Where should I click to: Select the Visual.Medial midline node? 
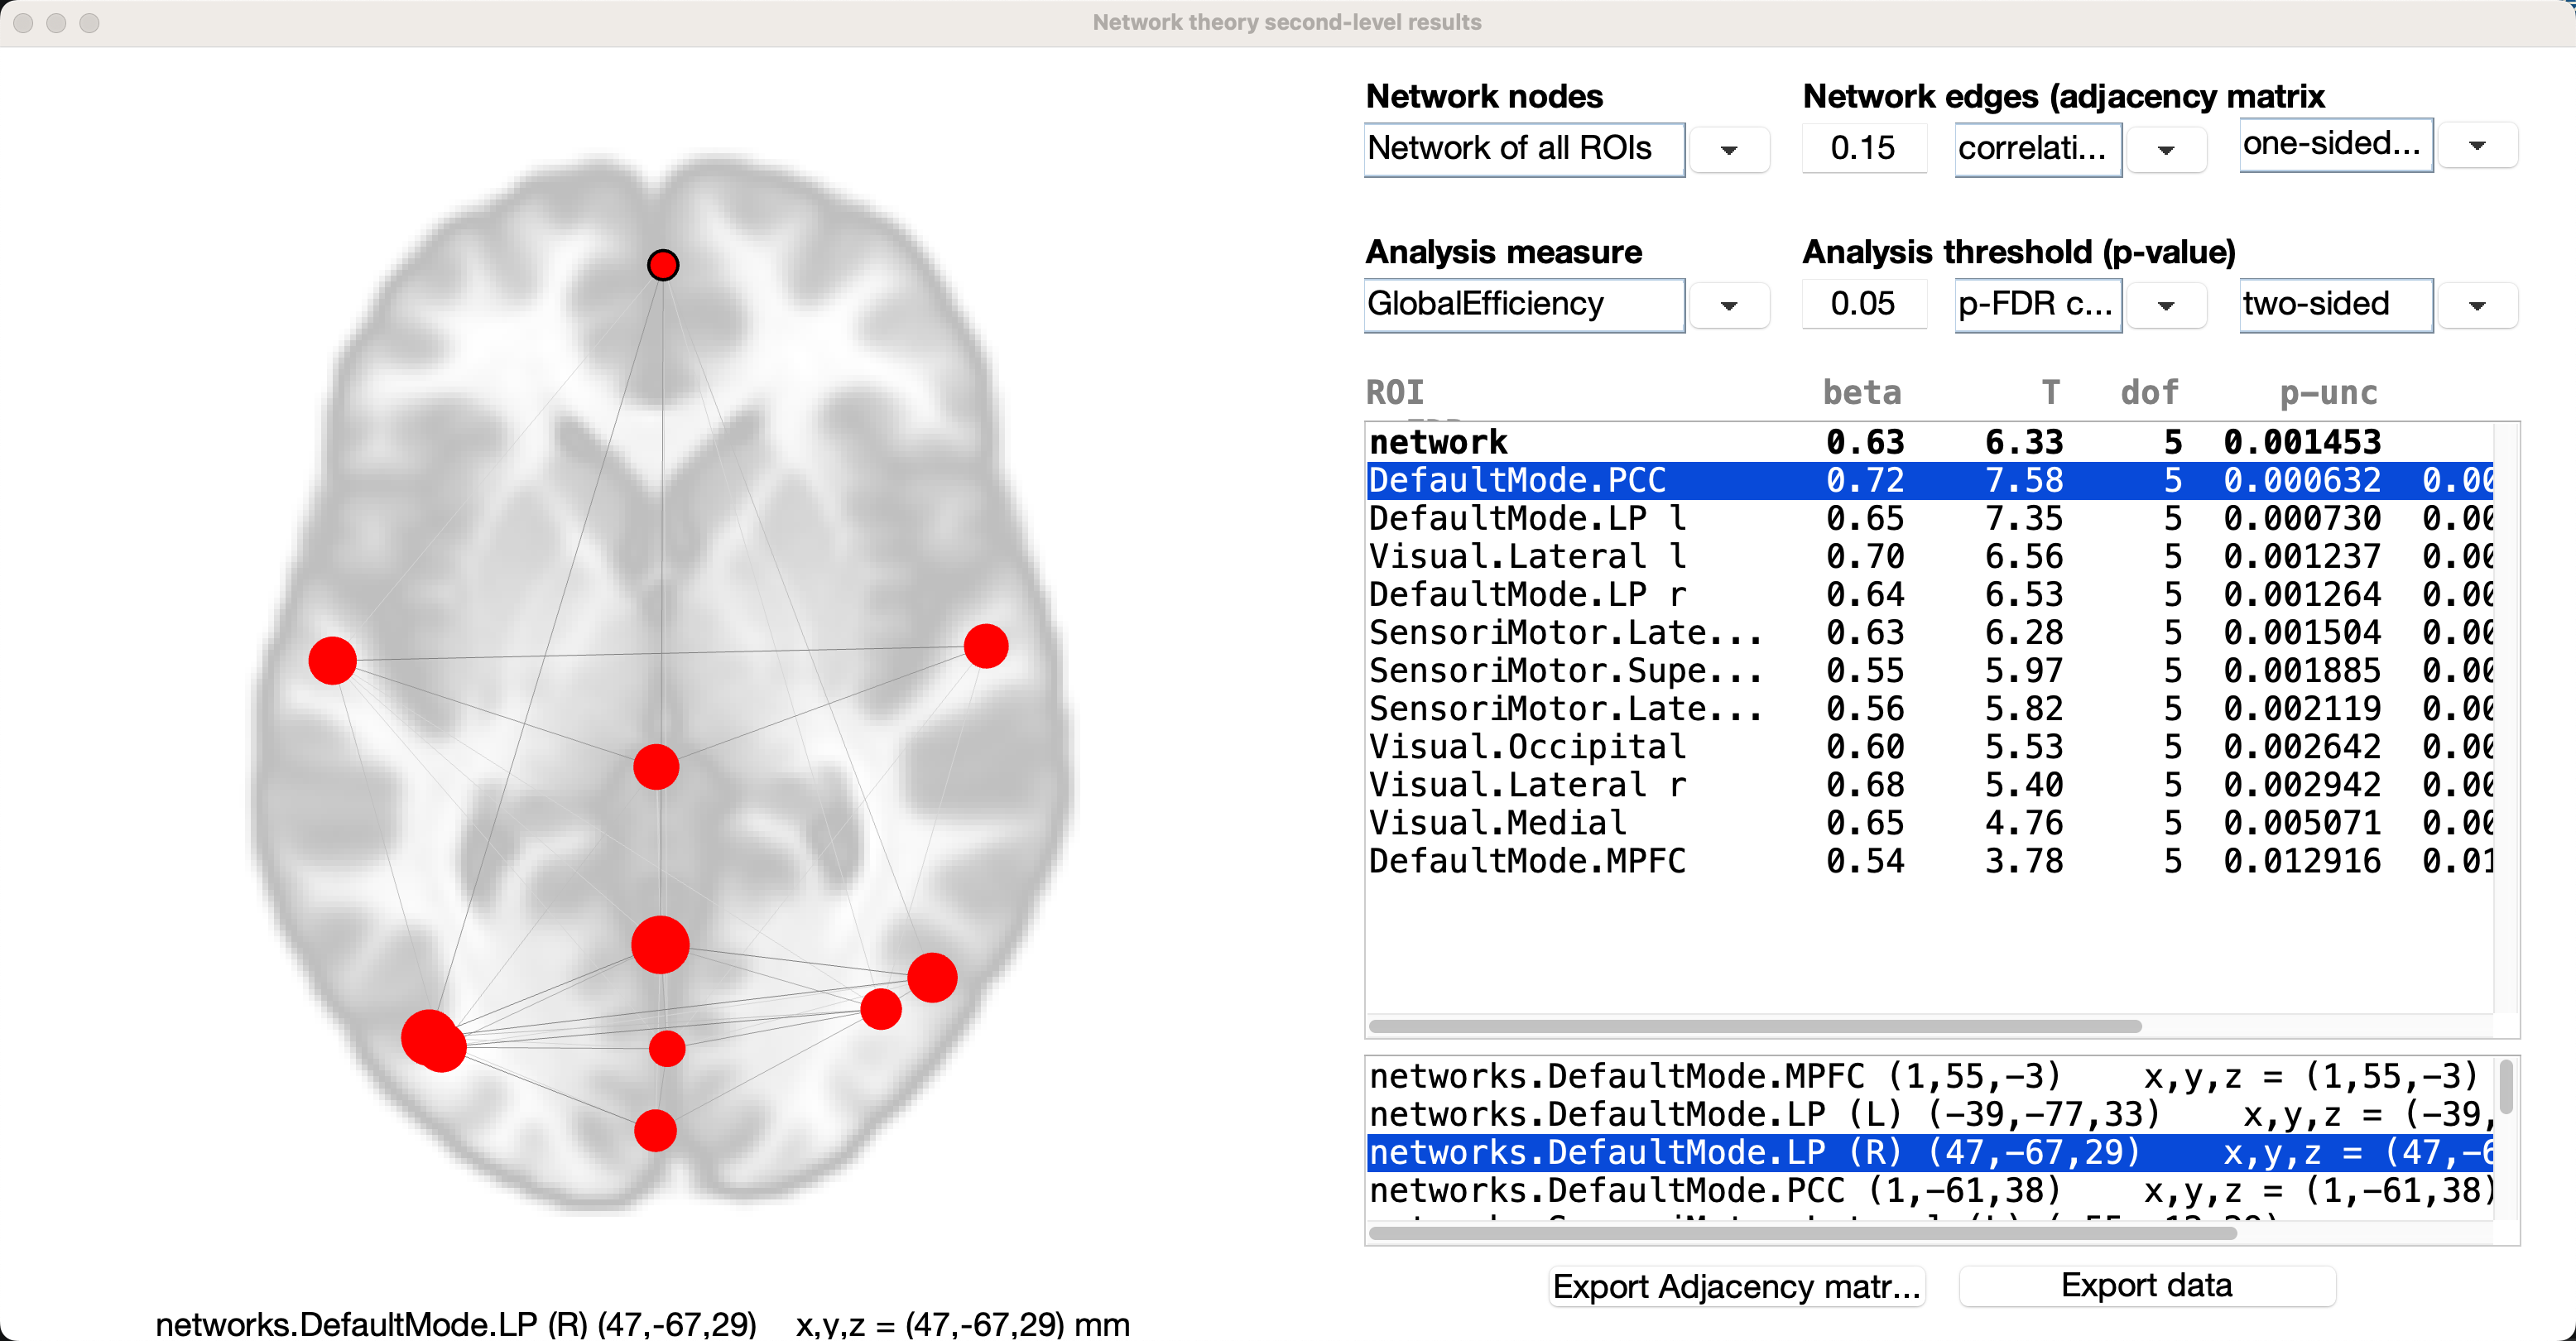(x=667, y=1049)
